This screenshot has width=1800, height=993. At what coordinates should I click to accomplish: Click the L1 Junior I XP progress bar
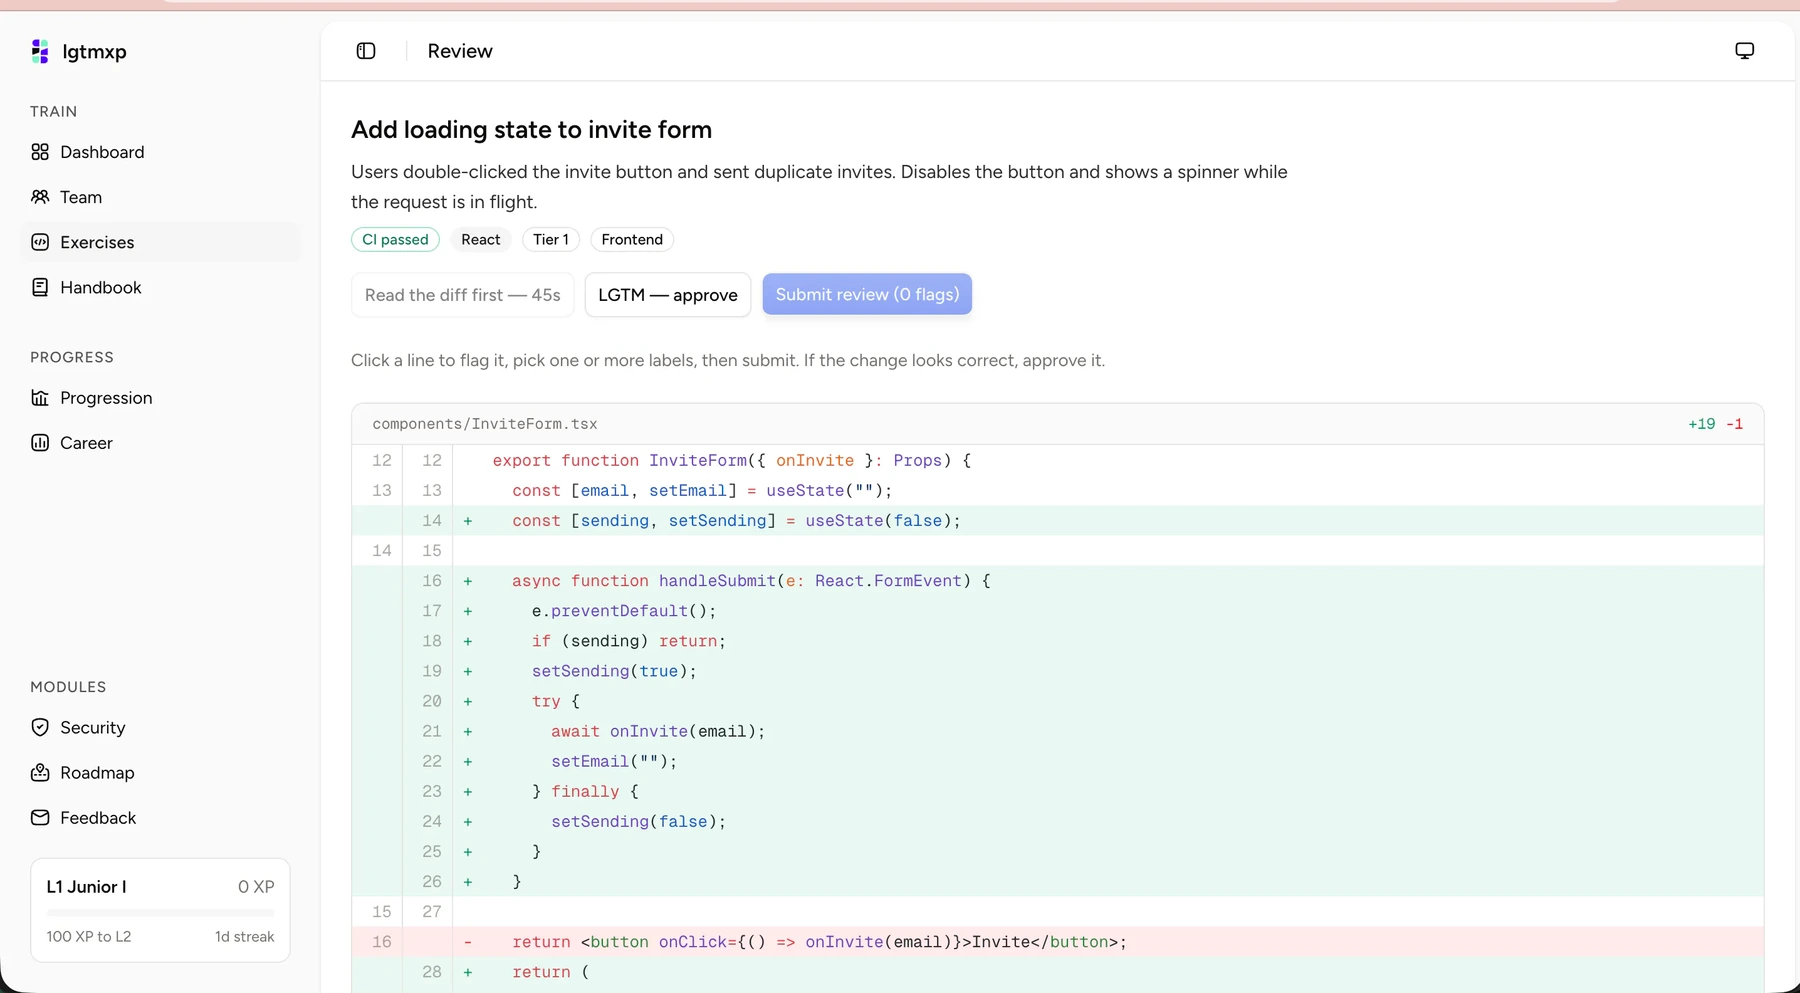(x=160, y=912)
